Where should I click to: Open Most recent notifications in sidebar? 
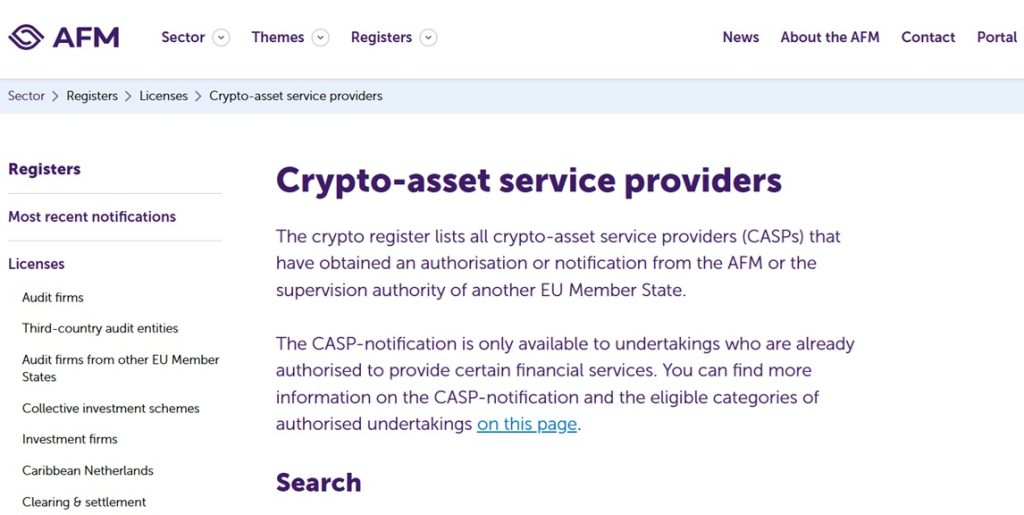pyautogui.click(x=92, y=216)
